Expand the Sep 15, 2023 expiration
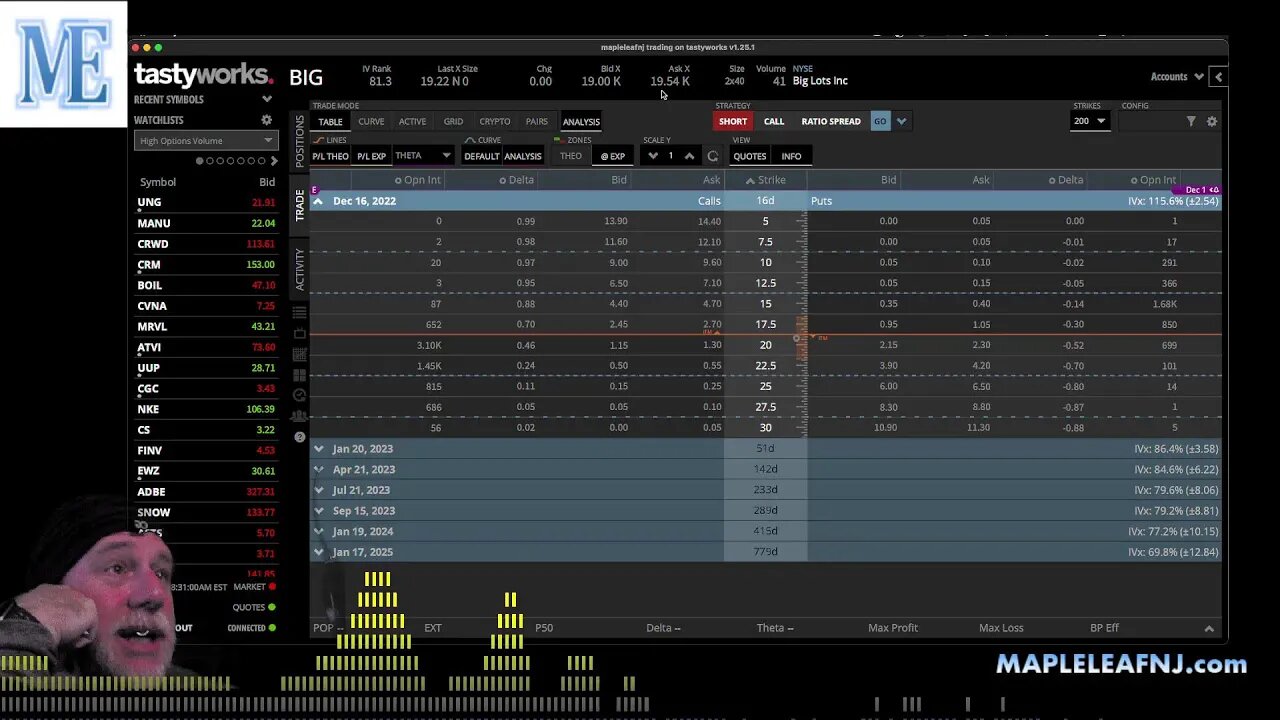Screen dimensions: 1280x720 click(x=318, y=511)
